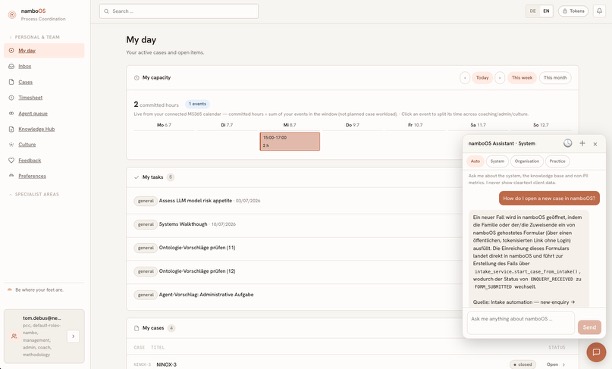The height and width of the screenshot is (369, 612).
Task: Open the Inbox page
Action: (25, 66)
